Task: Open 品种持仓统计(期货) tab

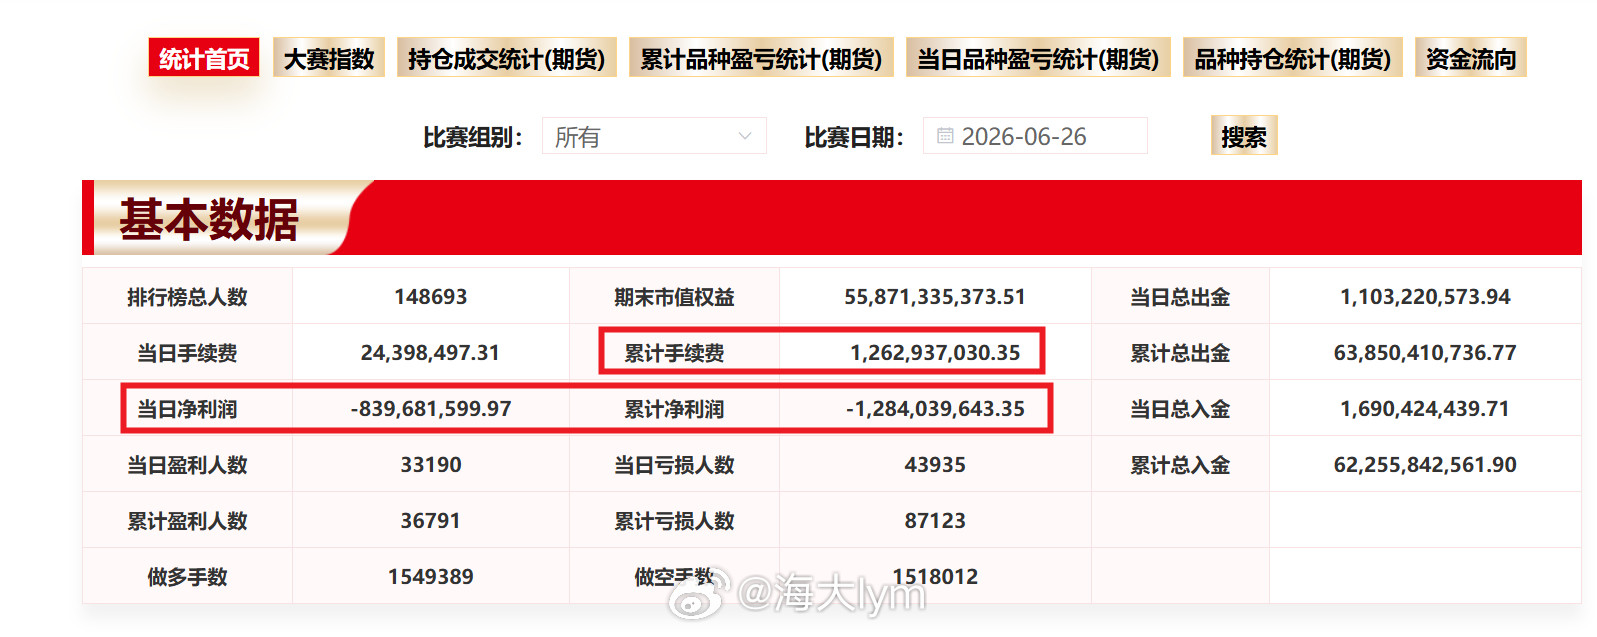Action: coord(1293,58)
